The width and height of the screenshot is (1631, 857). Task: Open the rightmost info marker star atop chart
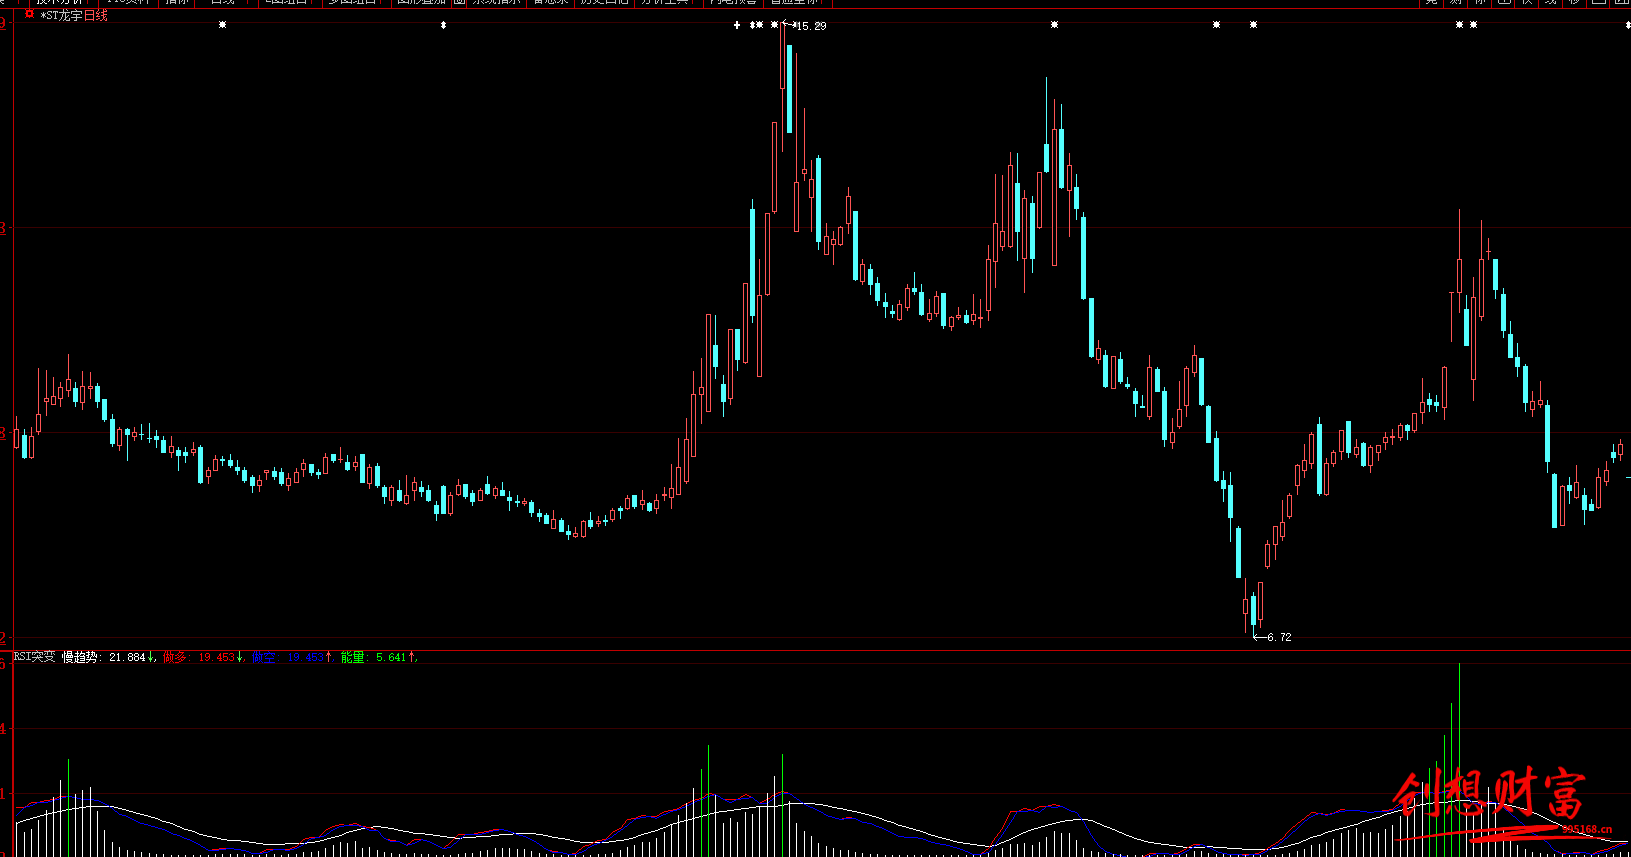[x=1473, y=25]
